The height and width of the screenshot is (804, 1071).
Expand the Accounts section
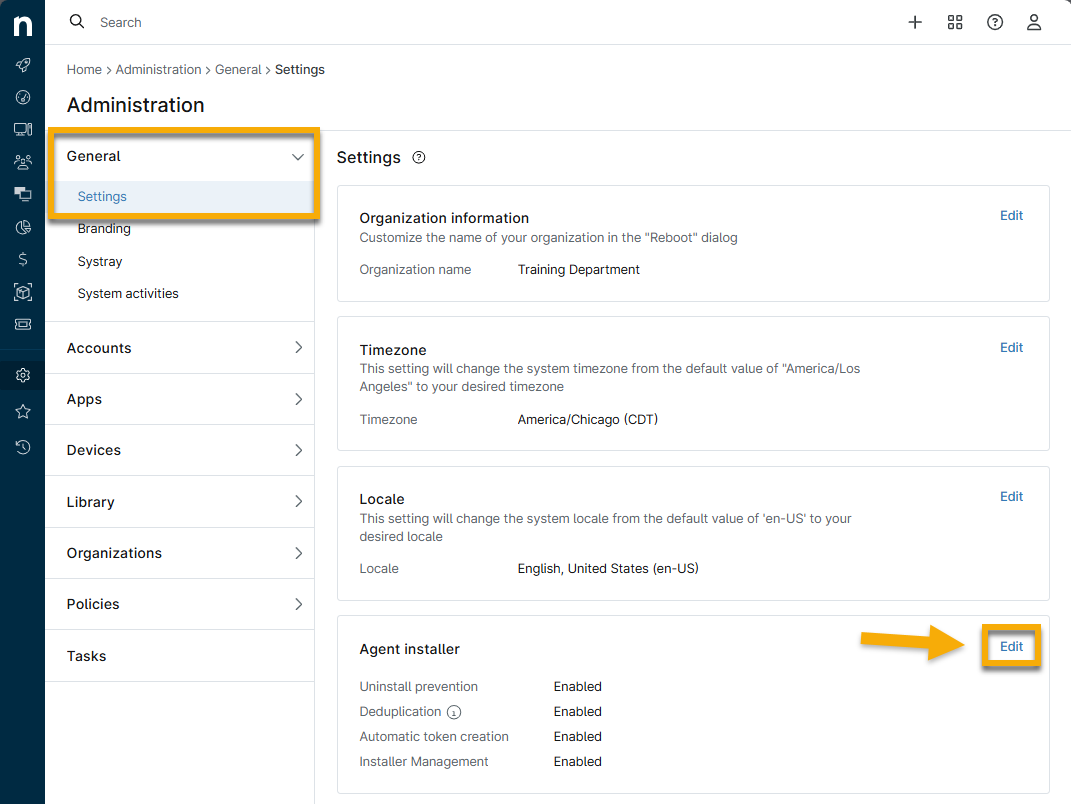(297, 348)
